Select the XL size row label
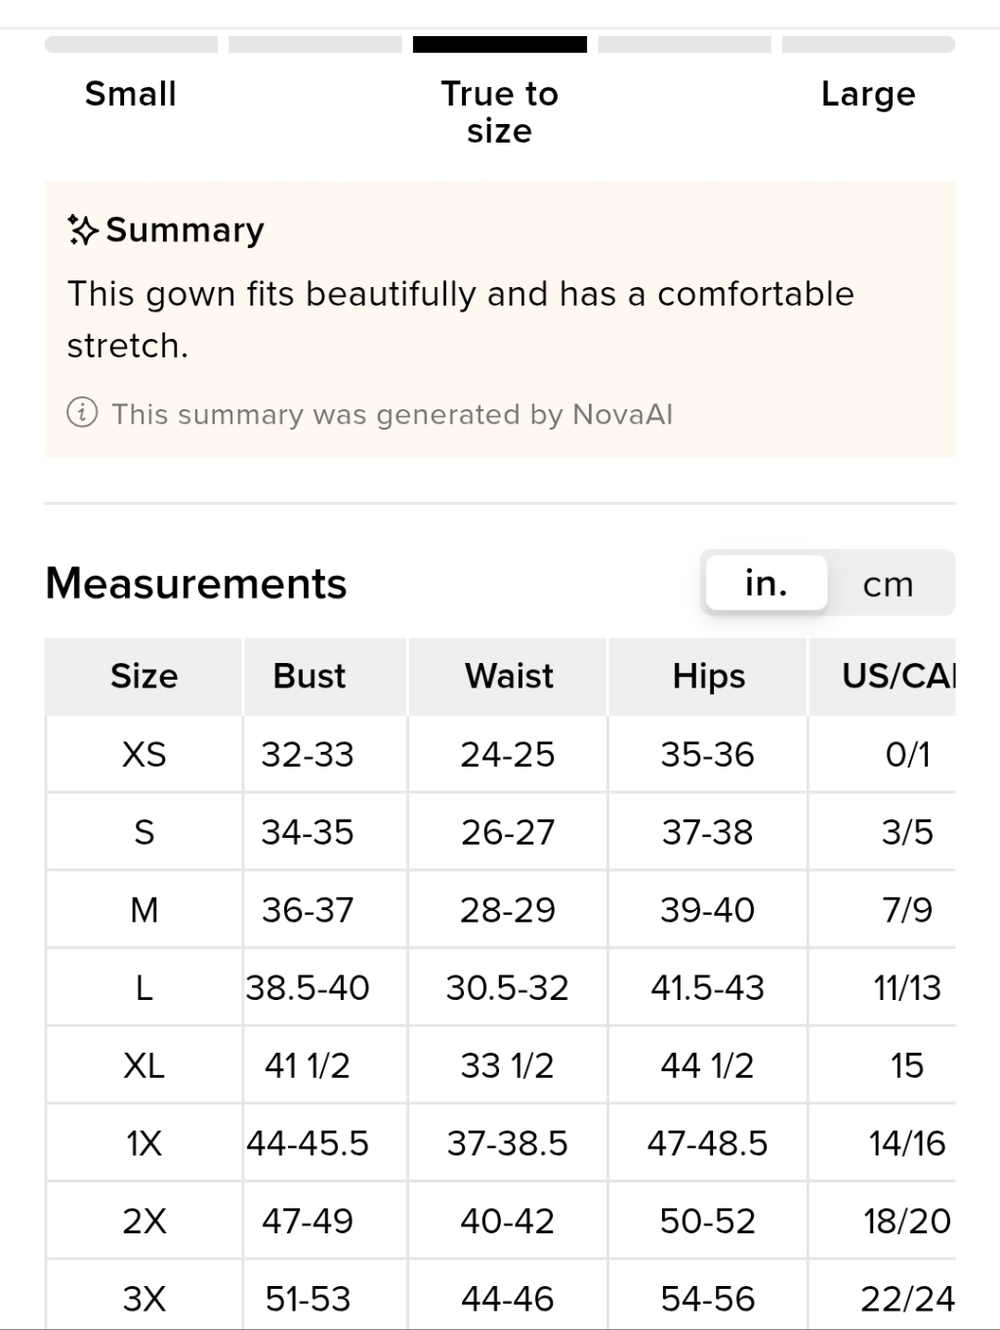 tap(144, 1066)
